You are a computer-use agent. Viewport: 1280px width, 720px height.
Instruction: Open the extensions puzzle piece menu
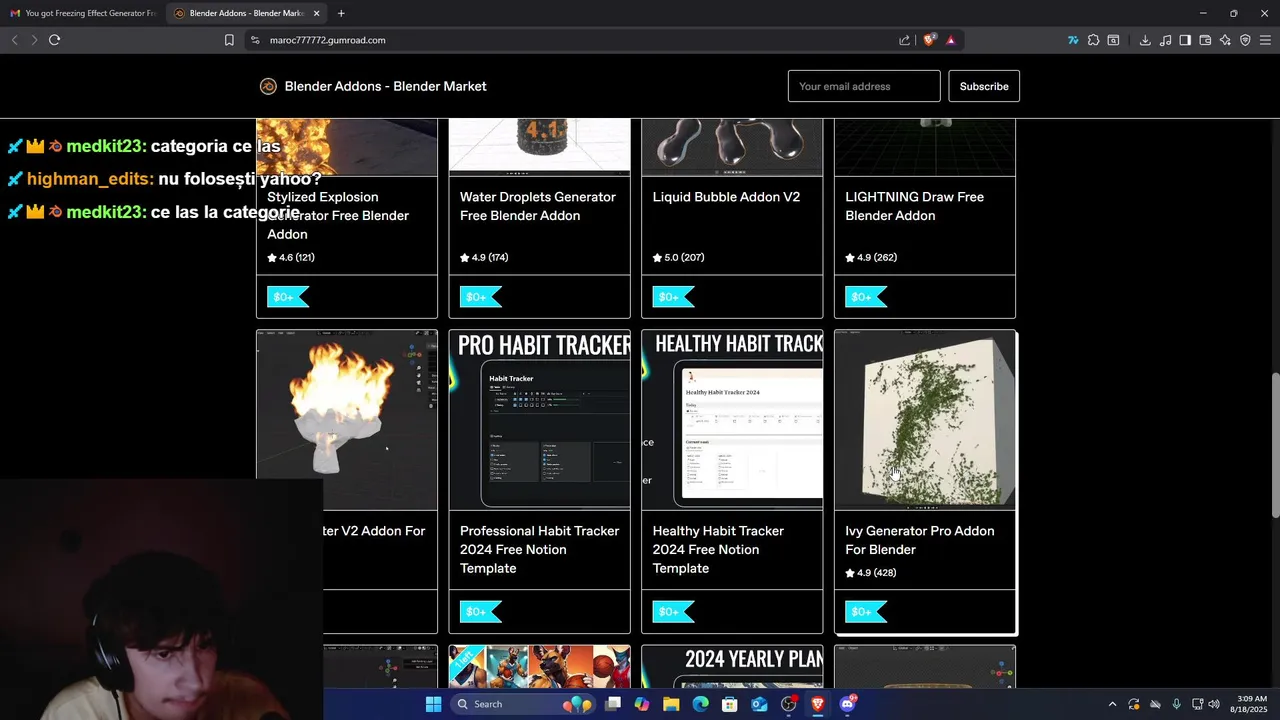pyautogui.click(x=1093, y=40)
